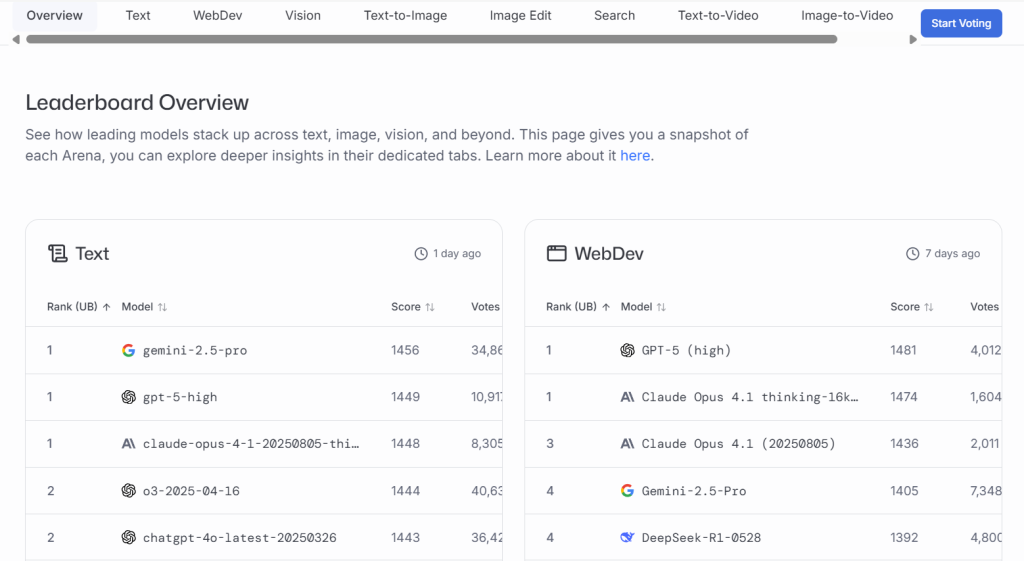Image resolution: width=1024 pixels, height=561 pixels.
Task: Switch to the WebDev tab
Action: (217, 16)
